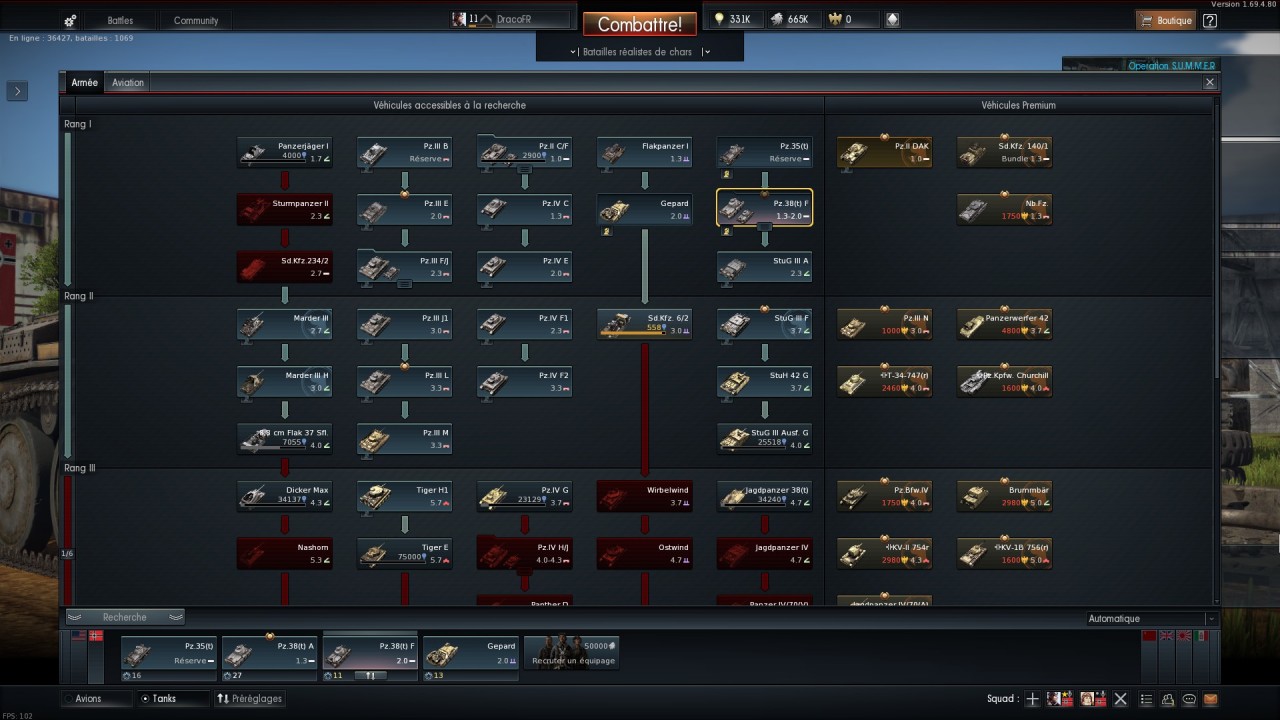Select the Pz.II DAK premium tank
The height and width of the screenshot is (720, 1280).
pos(885,152)
